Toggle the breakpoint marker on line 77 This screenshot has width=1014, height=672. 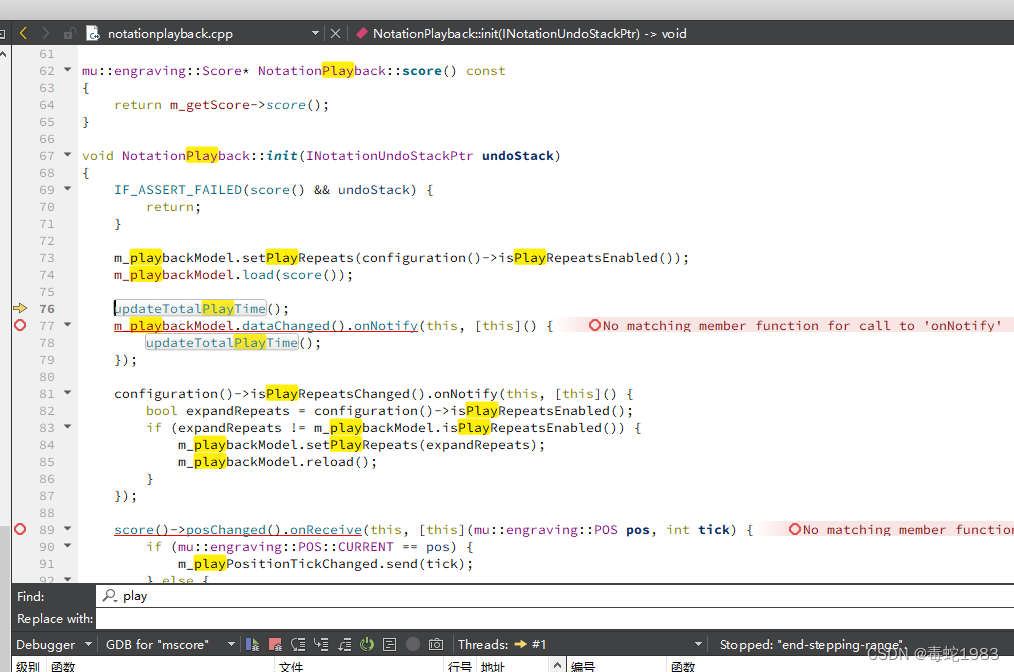coord(20,325)
